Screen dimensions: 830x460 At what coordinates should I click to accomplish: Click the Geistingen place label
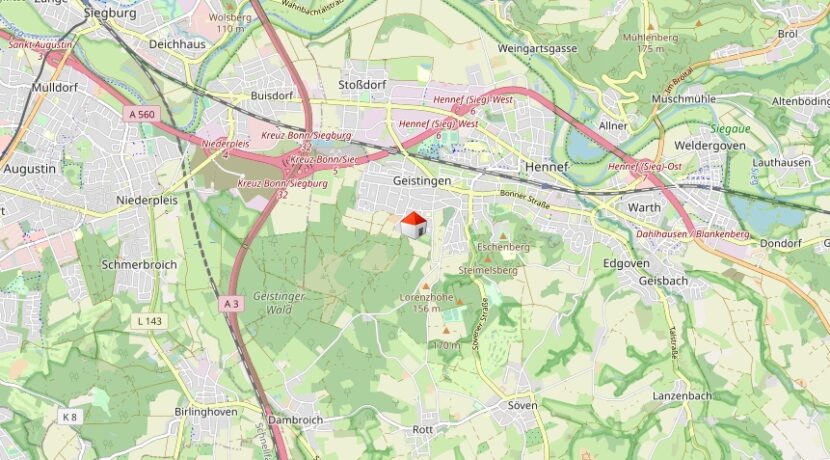pos(422,181)
